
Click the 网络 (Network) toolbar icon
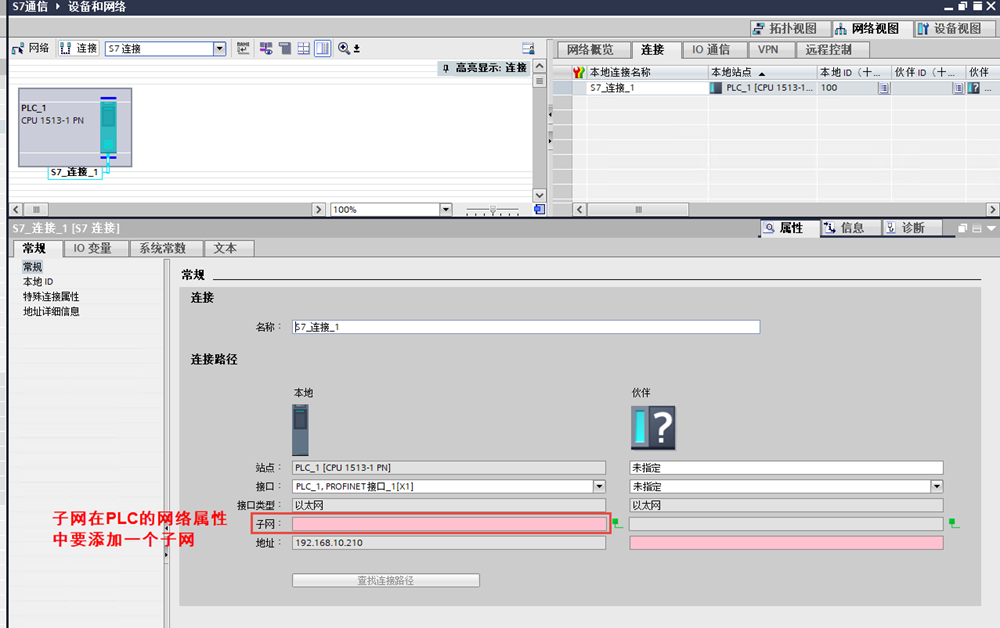point(30,48)
